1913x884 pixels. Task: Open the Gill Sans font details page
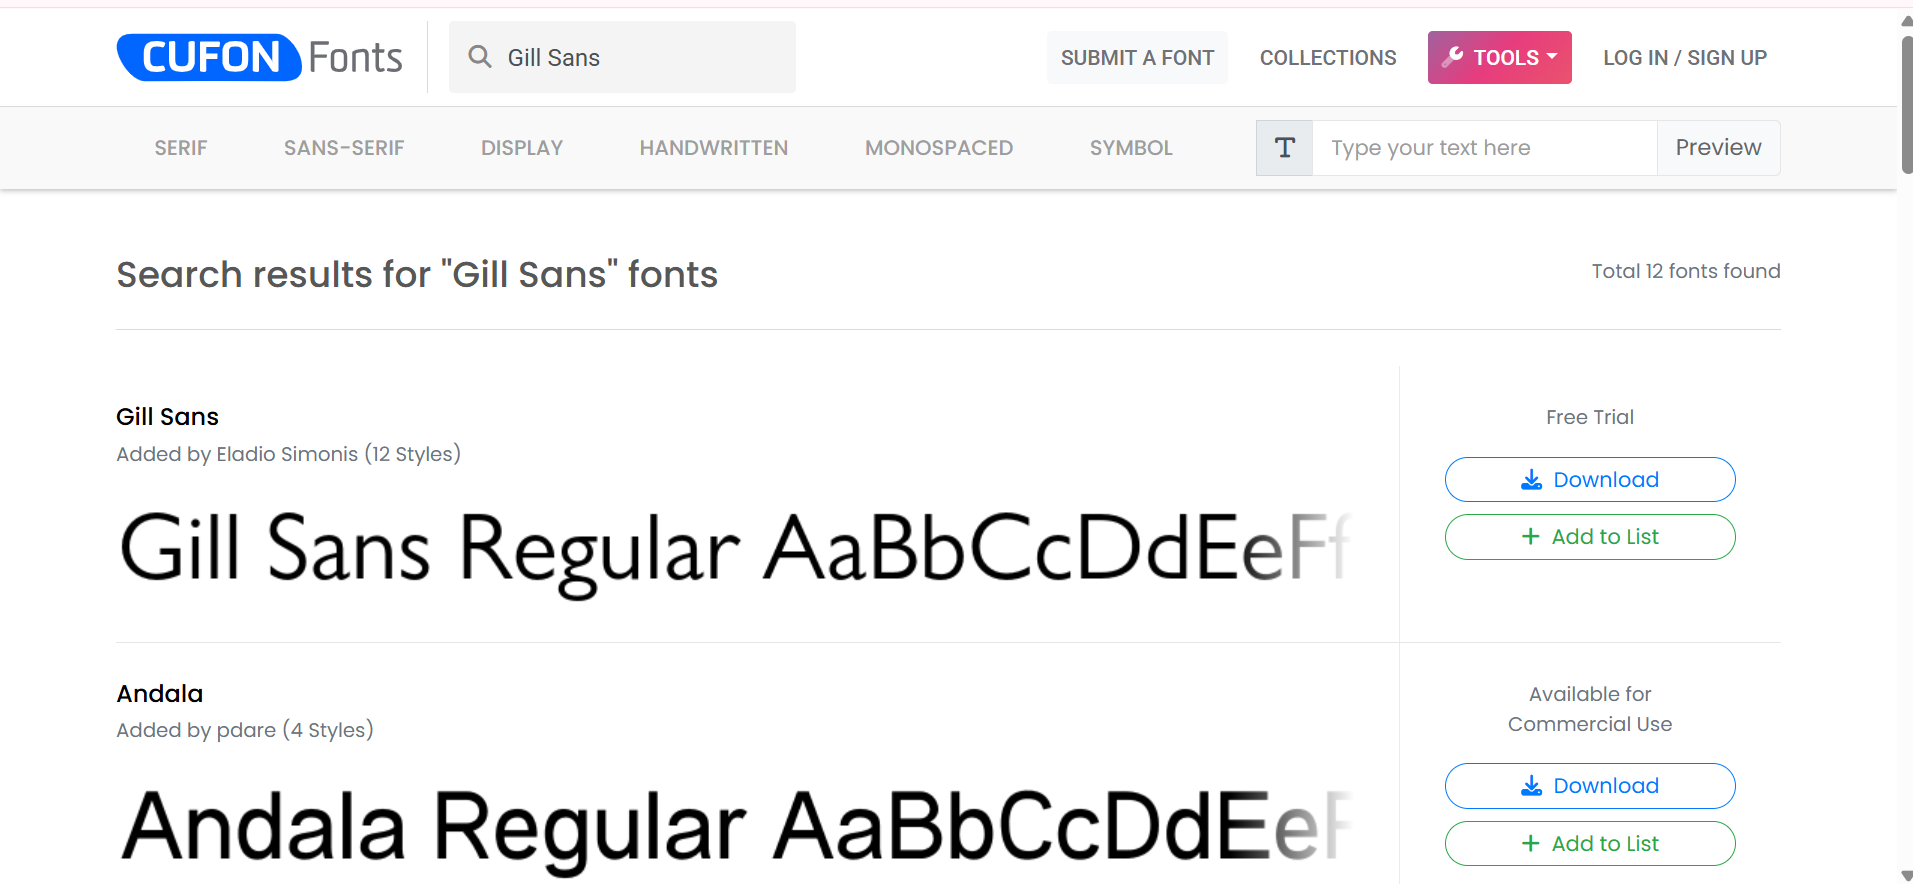167,416
